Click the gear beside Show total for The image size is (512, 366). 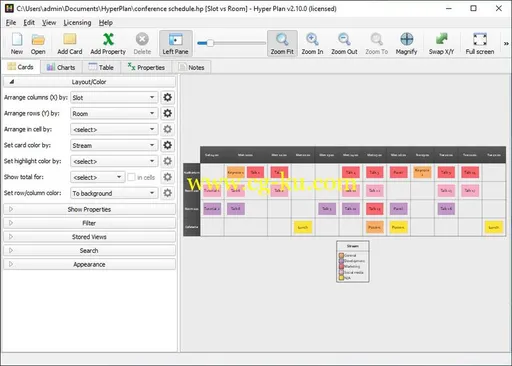pos(167,177)
